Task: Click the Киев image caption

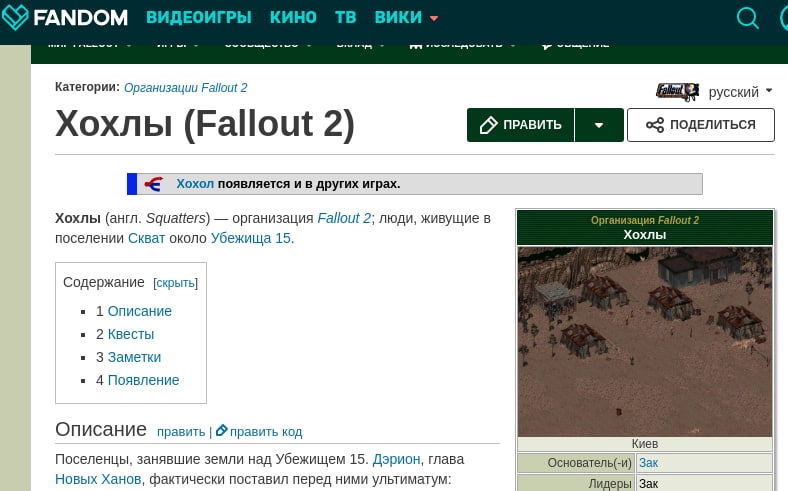Action: click(645, 444)
